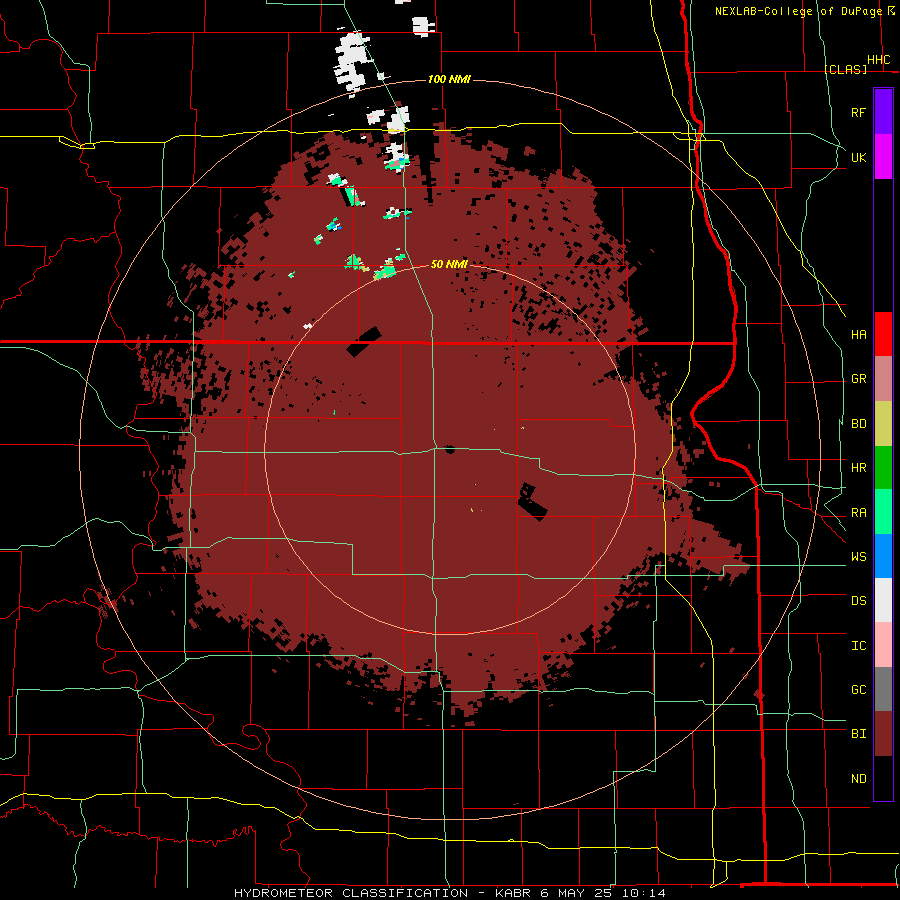Viewport: 900px width, 900px height.
Task: Click the DS legend label
Action: (858, 601)
